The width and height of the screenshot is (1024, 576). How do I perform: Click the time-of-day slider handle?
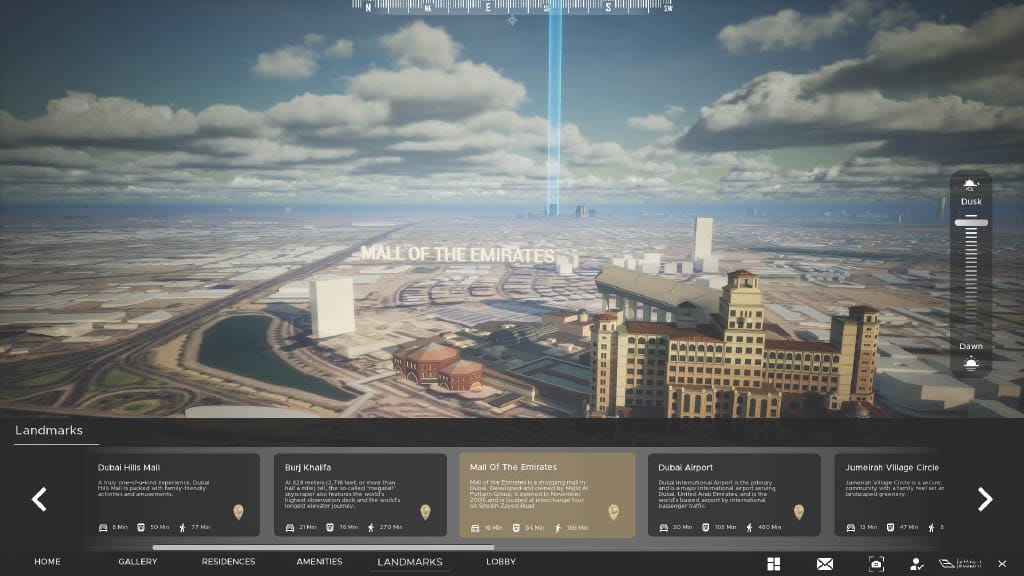point(971,222)
